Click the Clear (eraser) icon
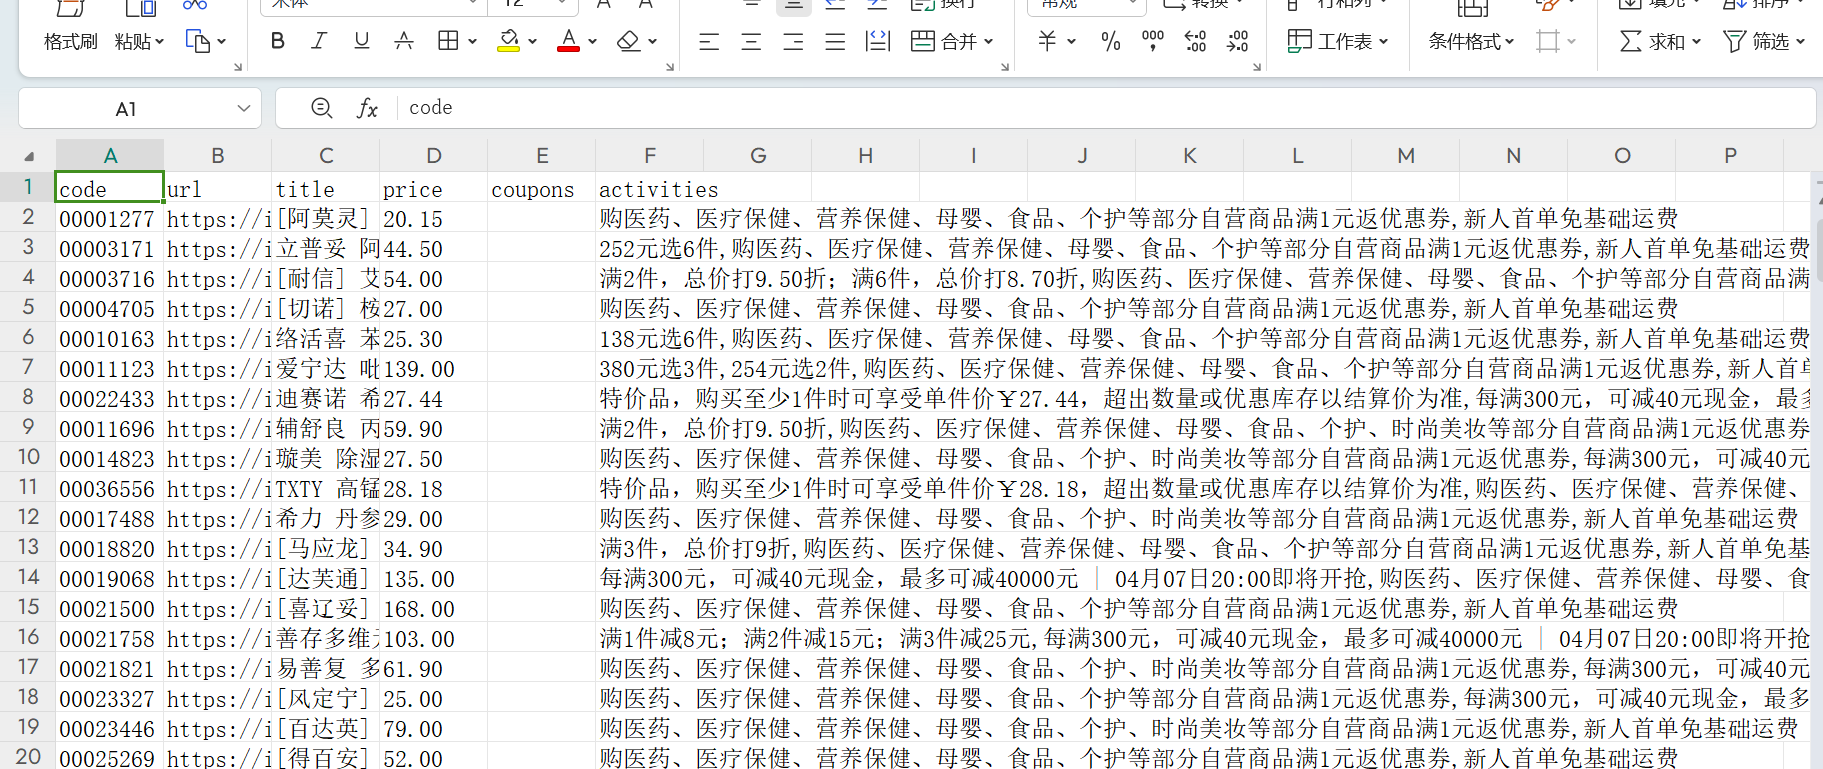This screenshot has height=769, width=1823. coord(628,41)
